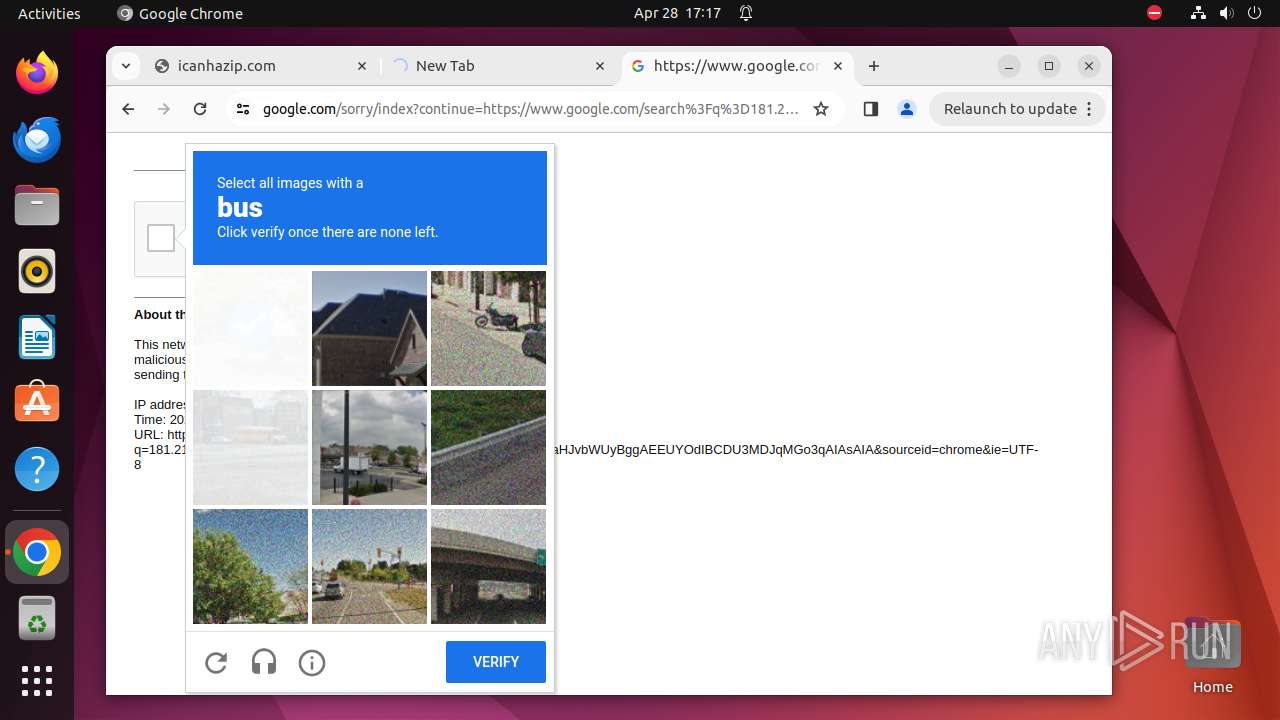Open the power menu icon in top bar
Image resolution: width=1280 pixels, height=720 pixels.
[1254, 13]
